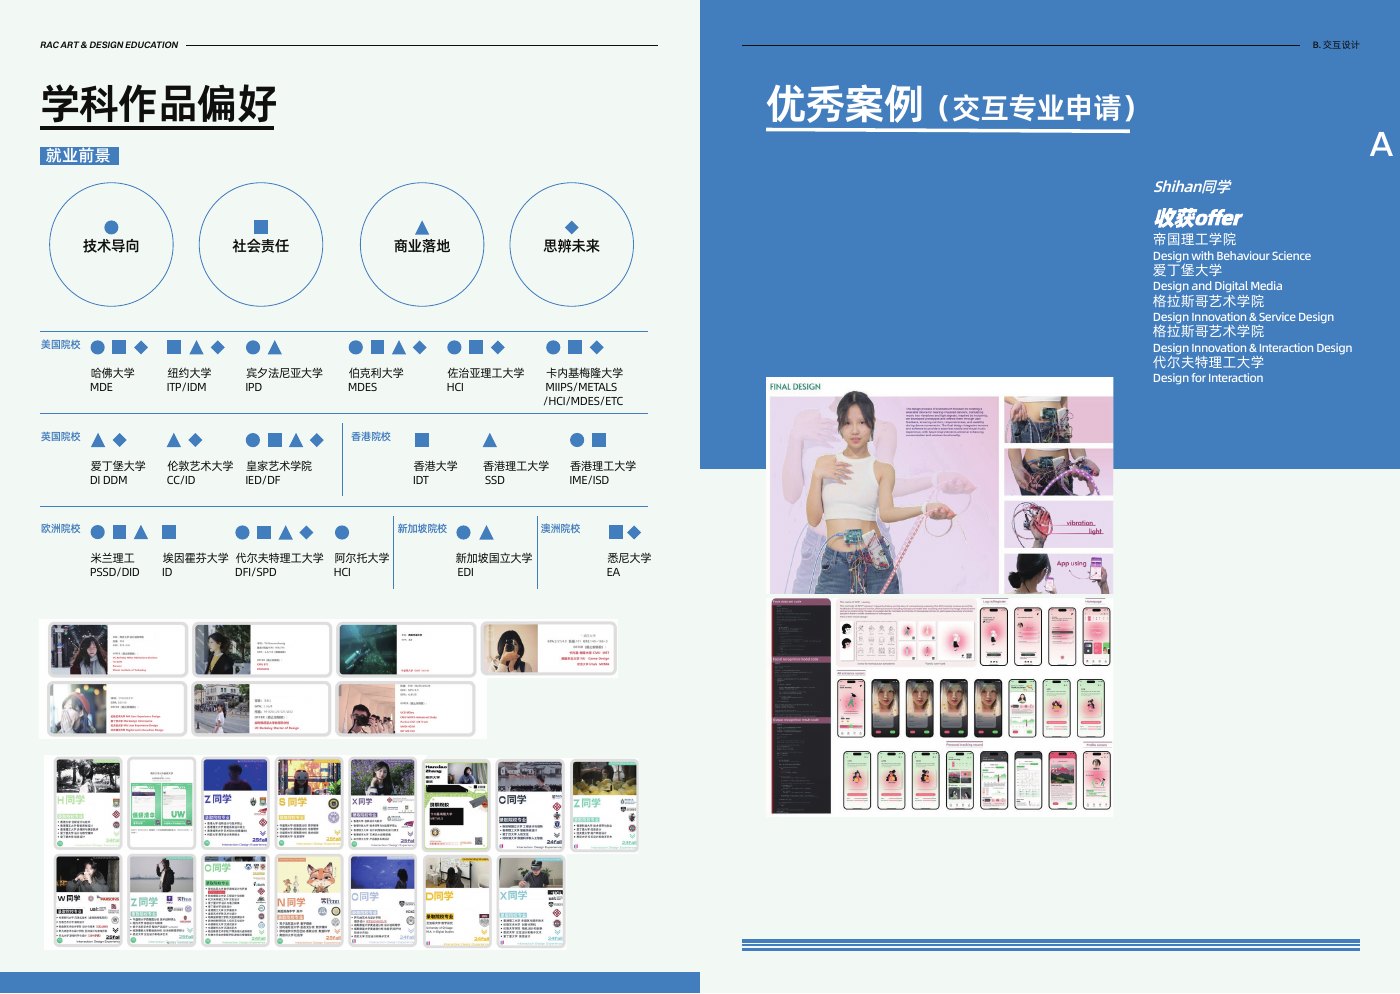Click the Shihan同学 name
The width and height of the screenshot is (1400, 994).
coord(1192,187)
